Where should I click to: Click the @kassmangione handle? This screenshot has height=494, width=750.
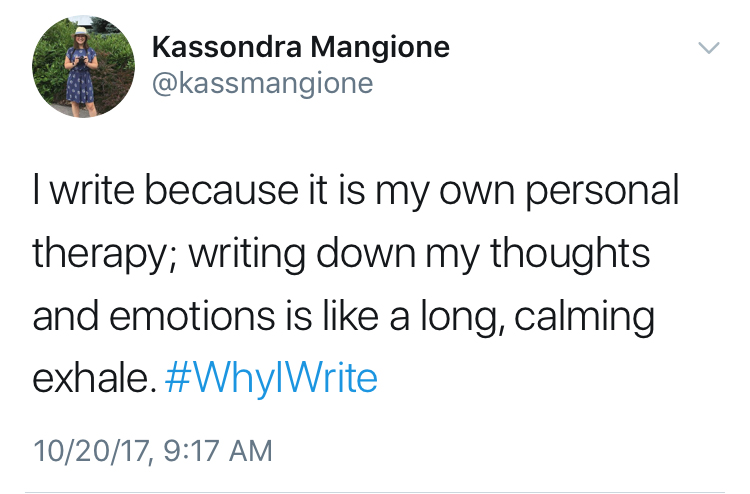[x=262, y=84]
